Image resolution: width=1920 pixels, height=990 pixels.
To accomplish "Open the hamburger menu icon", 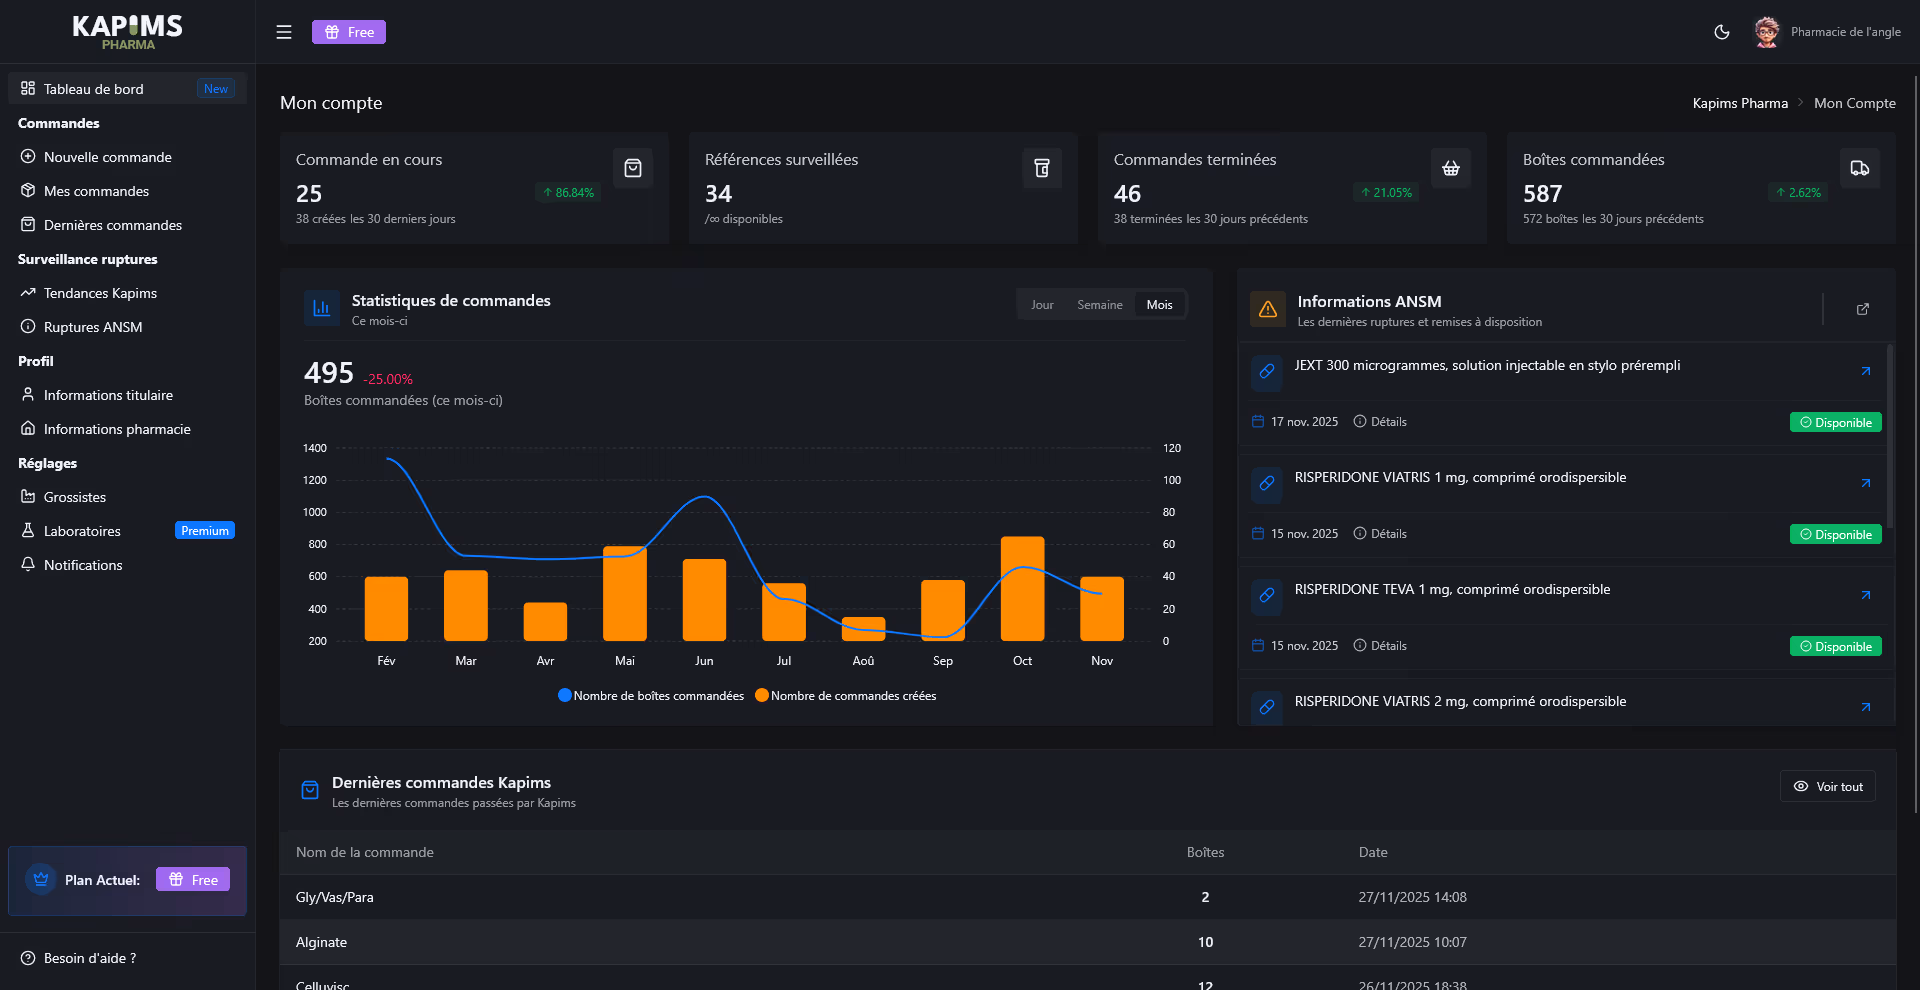I will 284,31.
